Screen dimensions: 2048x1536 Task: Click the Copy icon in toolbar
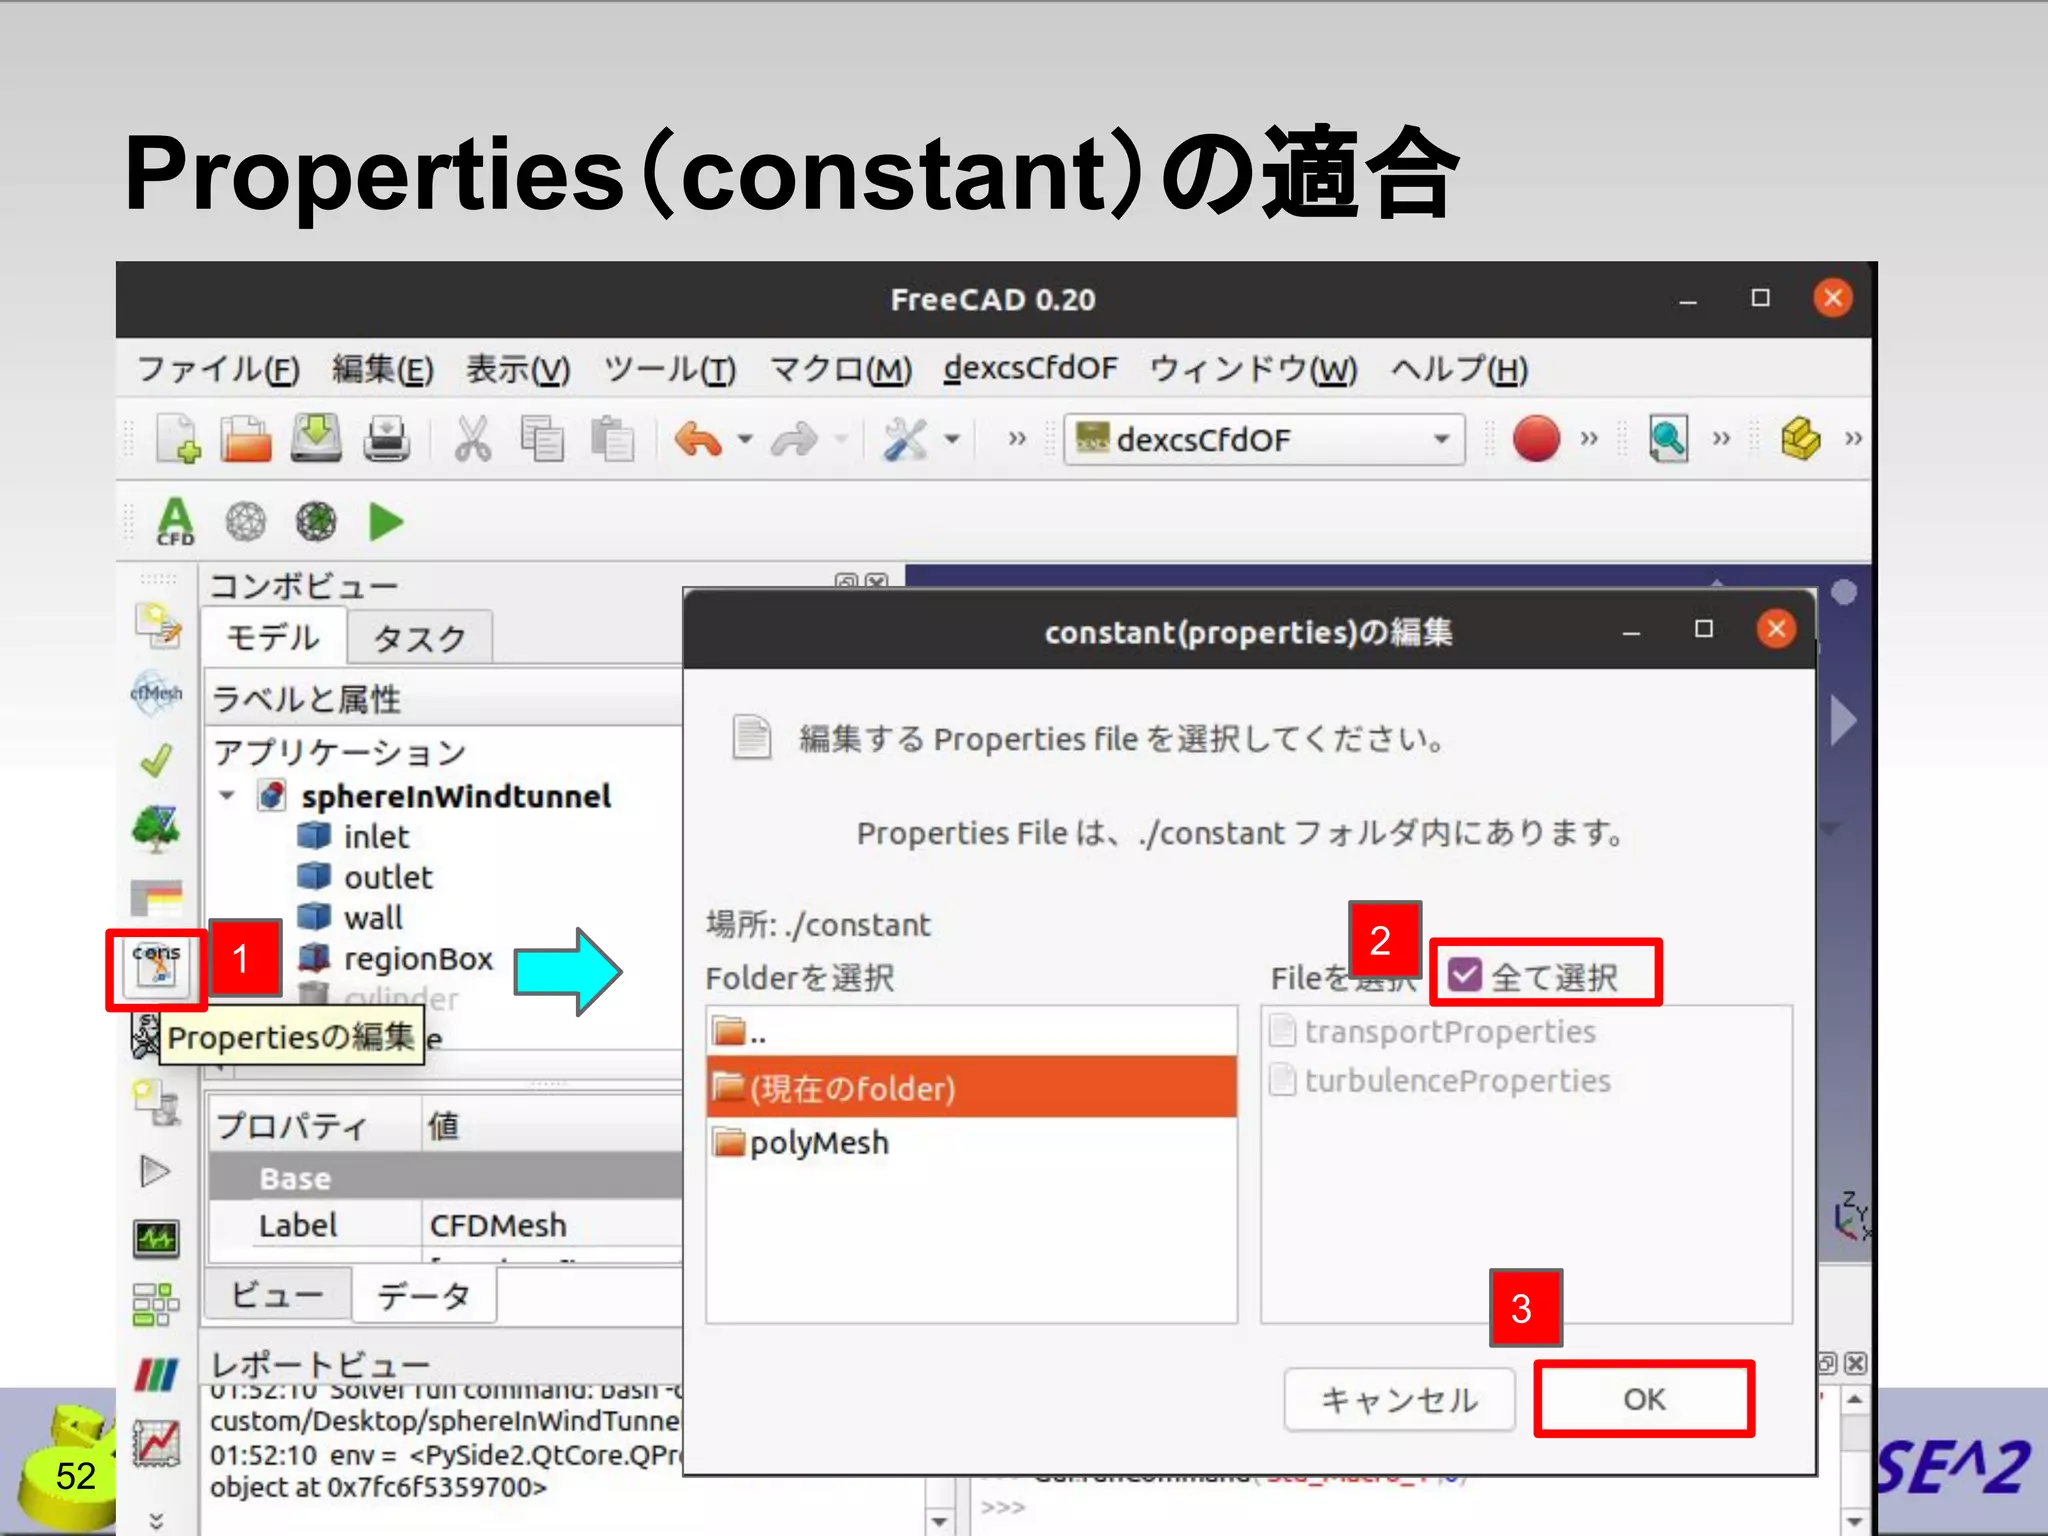pos(542,439)
